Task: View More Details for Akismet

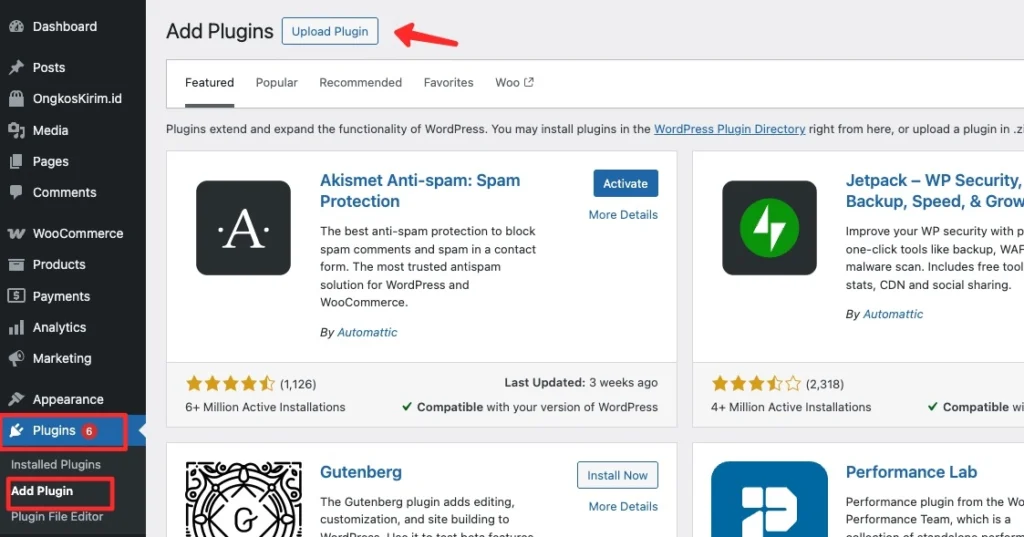Action: [x=623, y=215]
